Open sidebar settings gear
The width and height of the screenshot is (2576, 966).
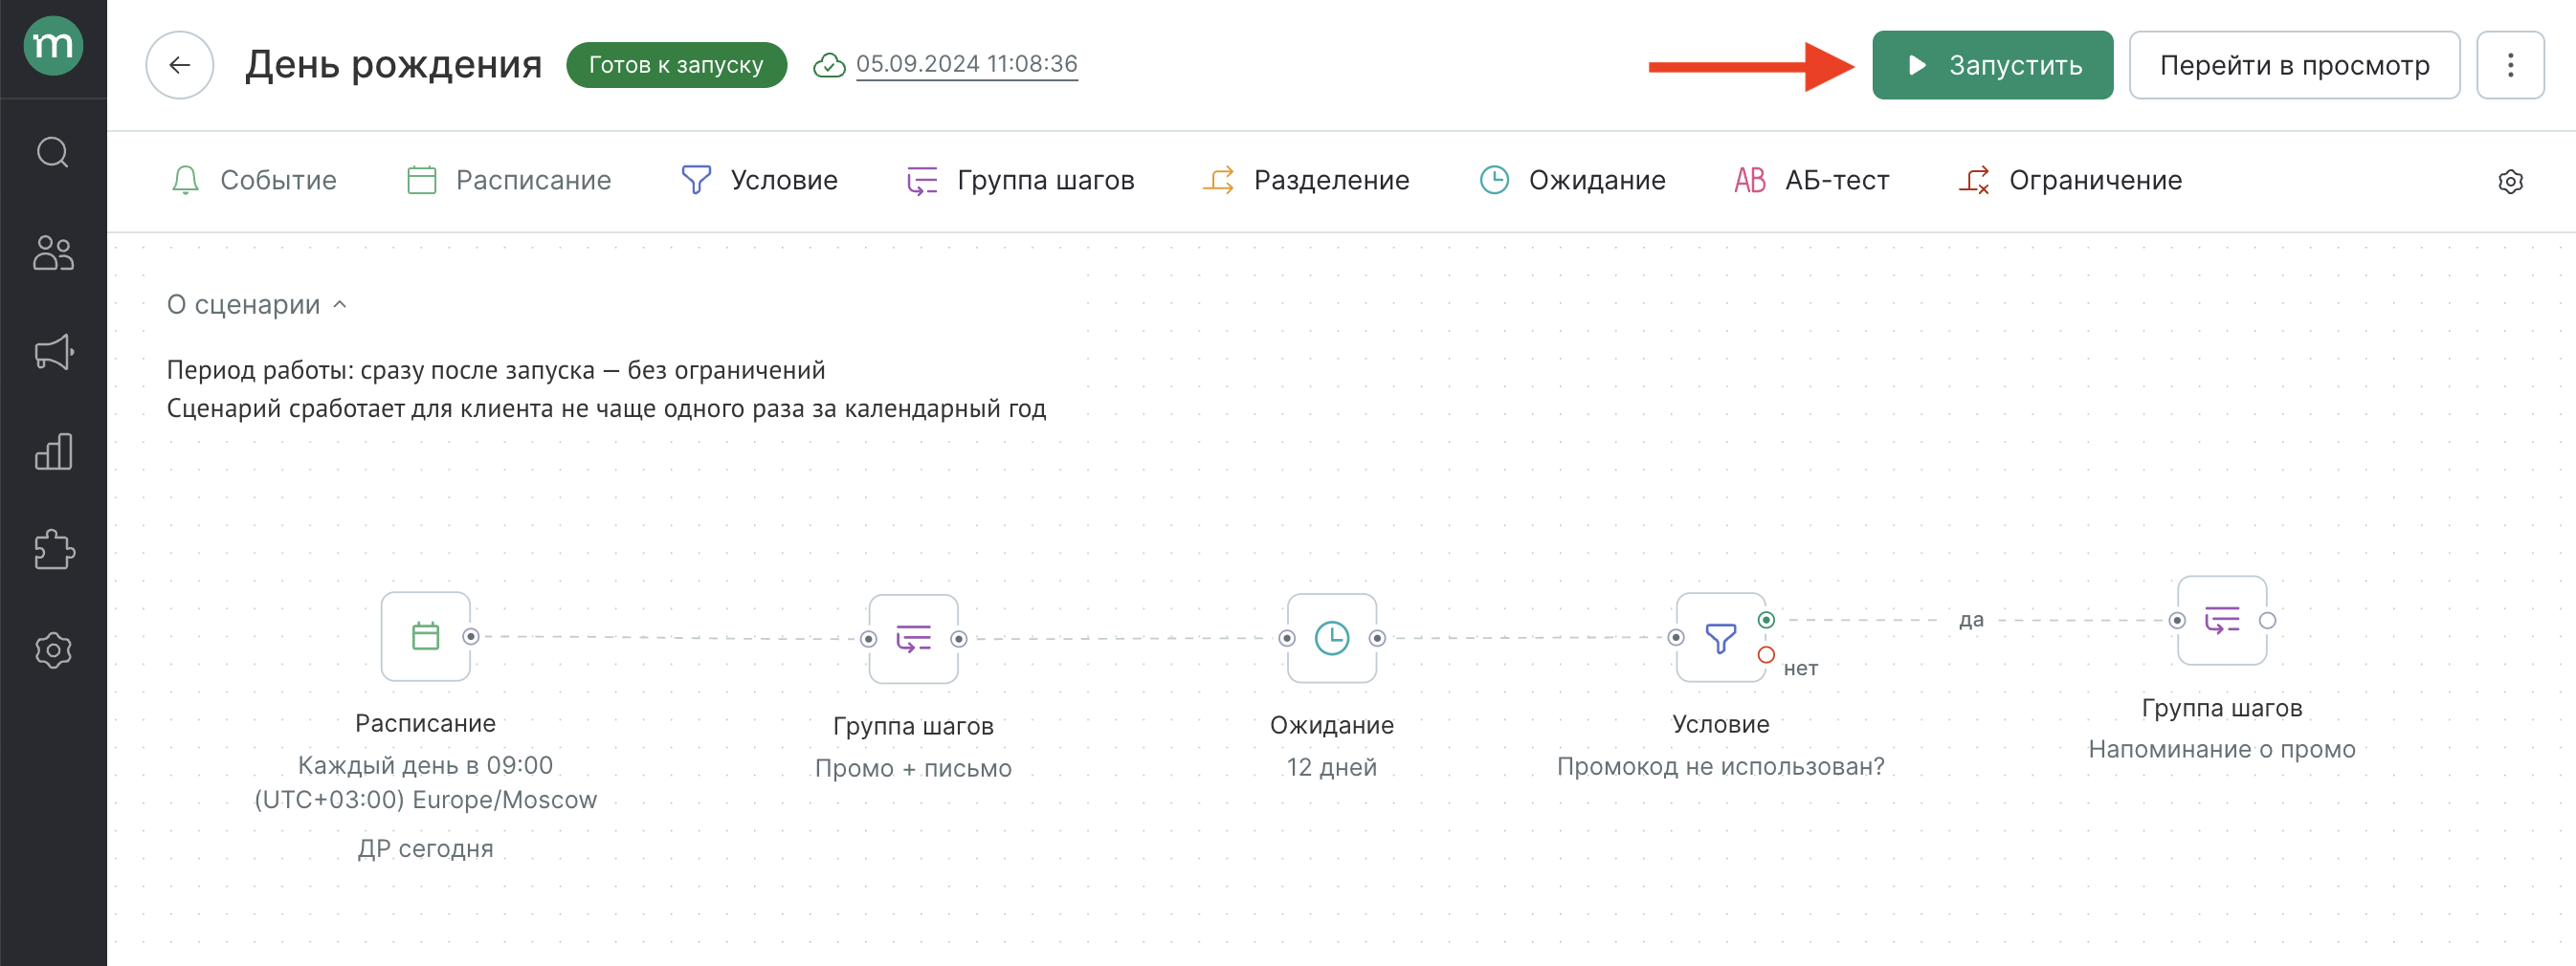click(53, 650)
